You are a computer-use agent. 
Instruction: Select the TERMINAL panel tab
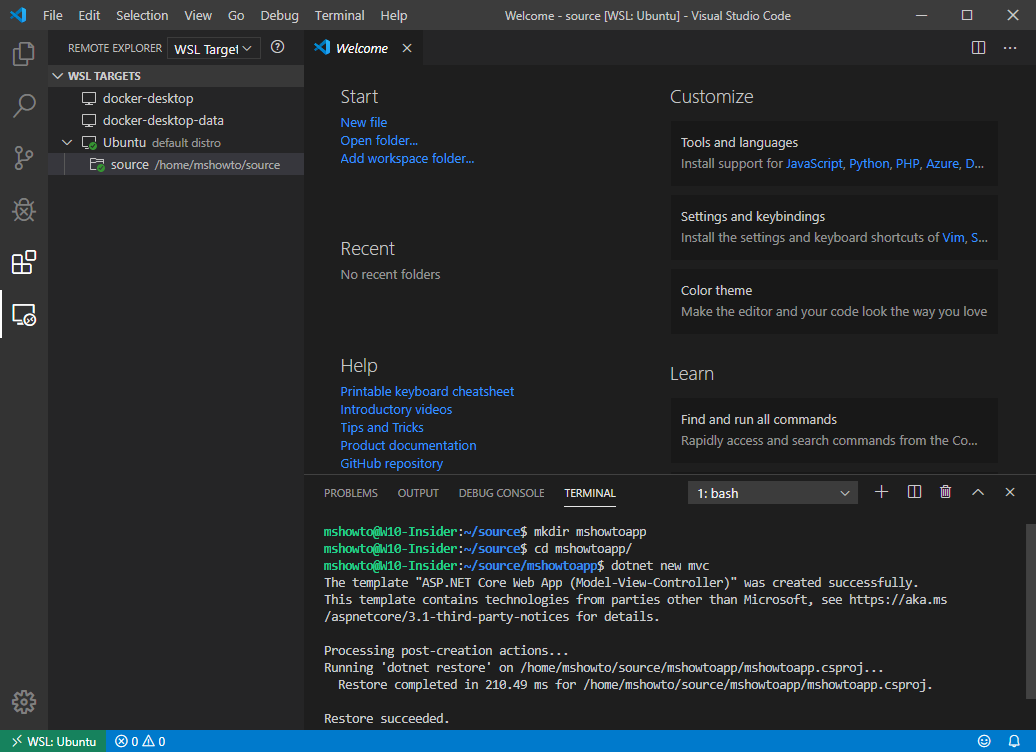[590, 493]
